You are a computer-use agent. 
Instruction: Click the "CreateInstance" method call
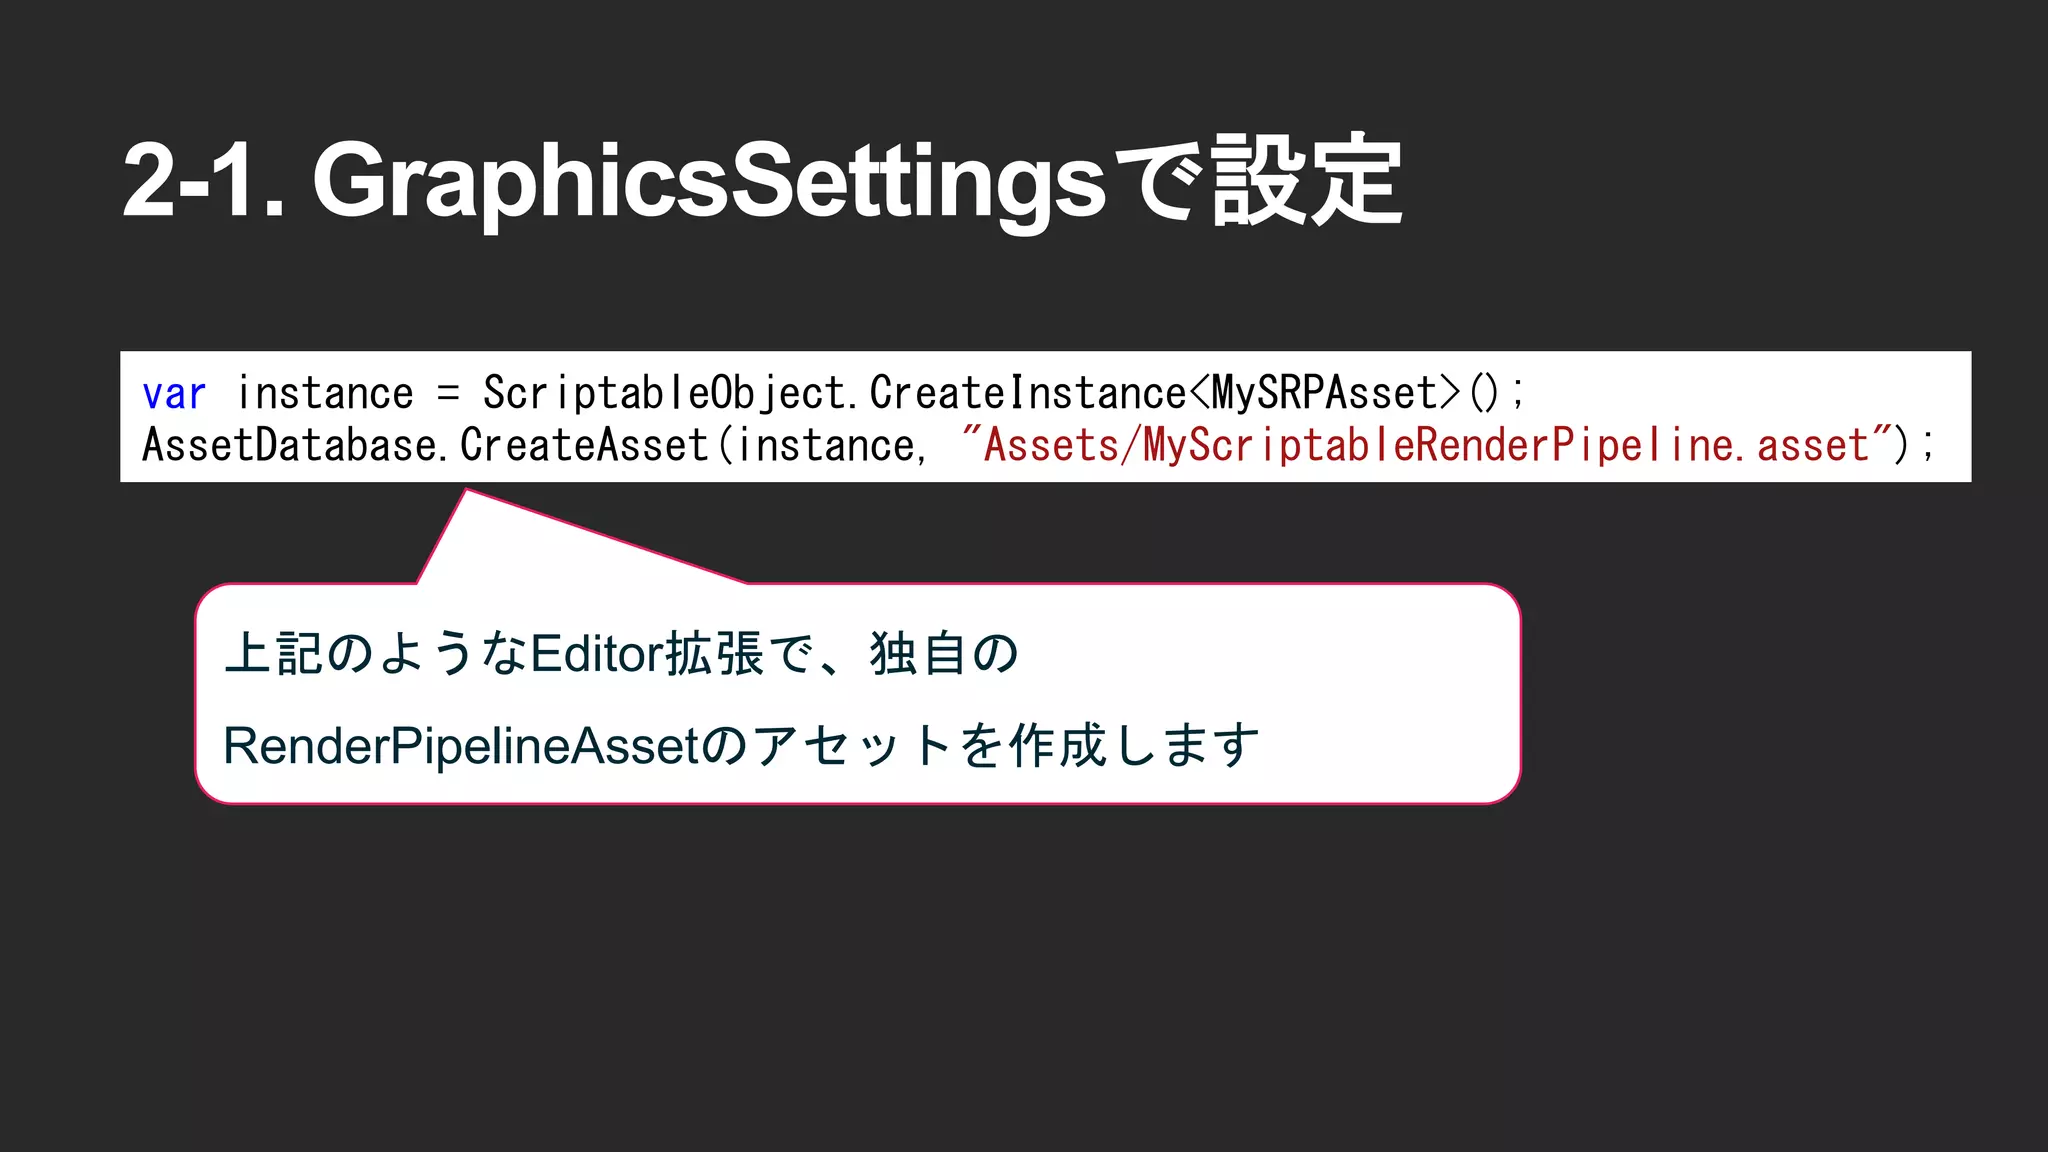click(x=1027, y=394)
